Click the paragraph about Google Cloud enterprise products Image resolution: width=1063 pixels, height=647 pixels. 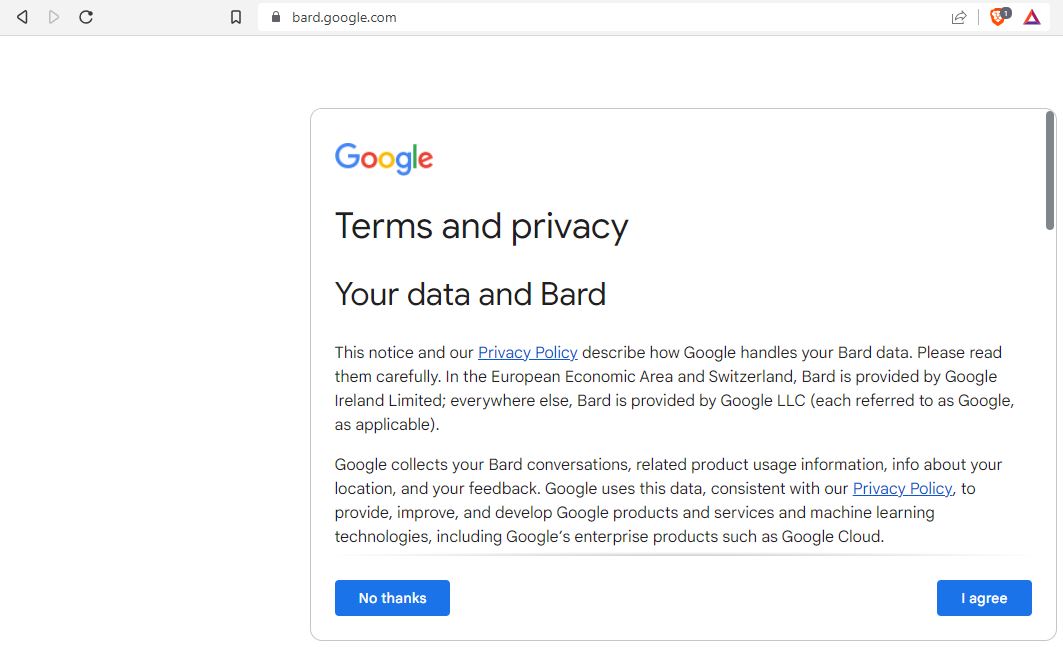tap(668, 501)
